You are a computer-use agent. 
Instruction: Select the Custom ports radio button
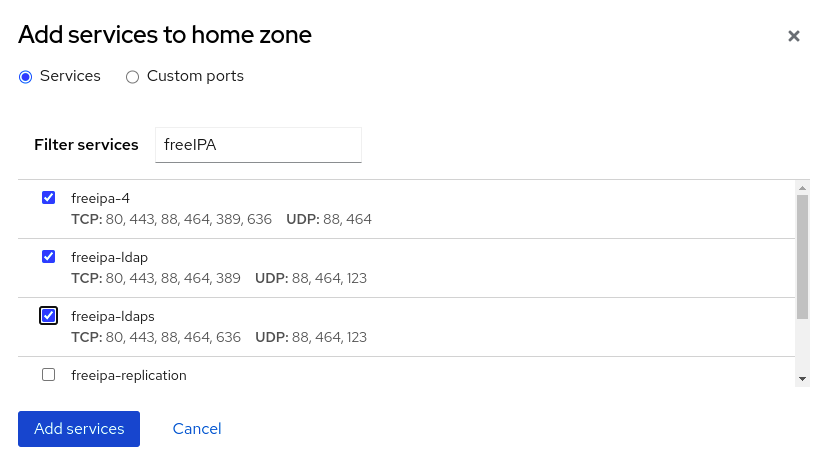[133, 76]
